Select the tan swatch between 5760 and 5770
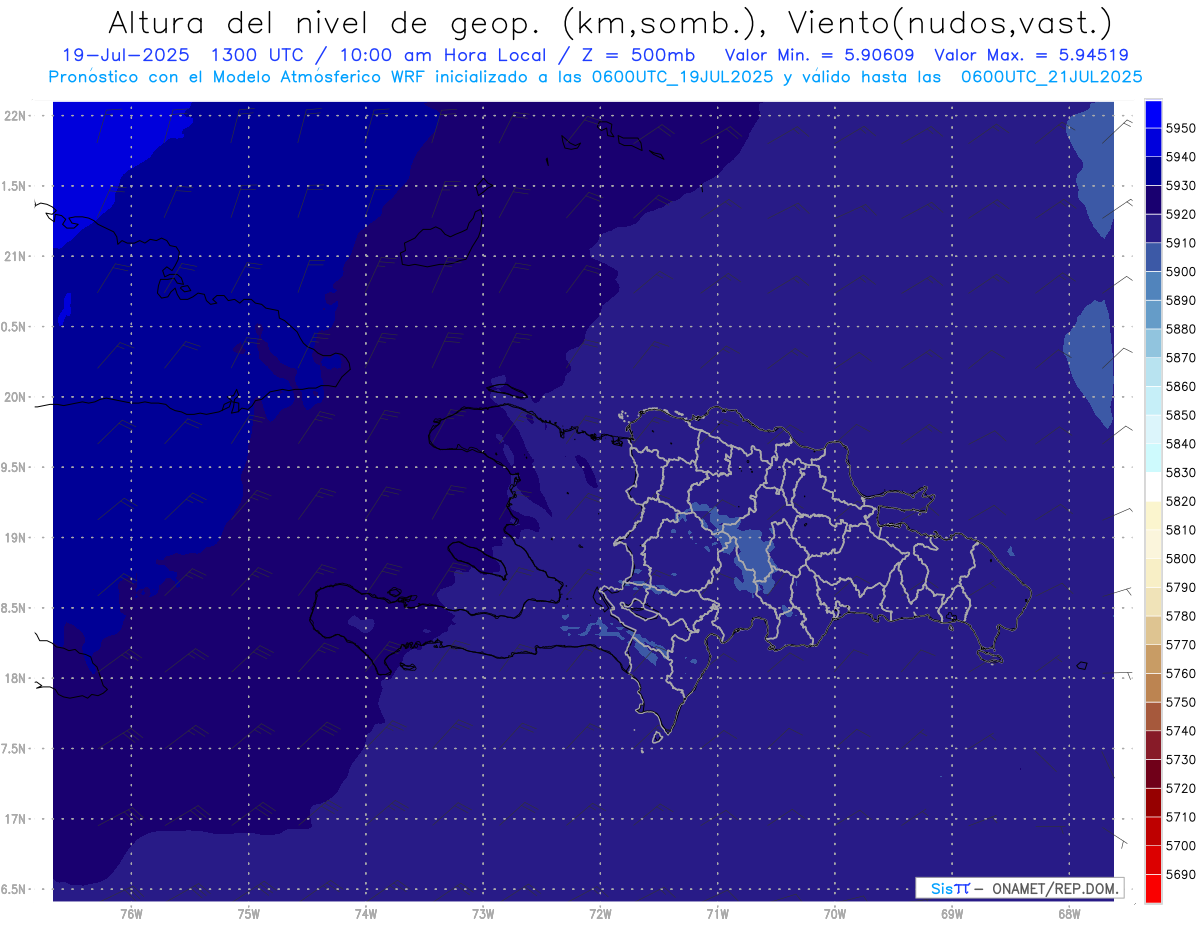 pyautogui.click(x=1153, y=659)
